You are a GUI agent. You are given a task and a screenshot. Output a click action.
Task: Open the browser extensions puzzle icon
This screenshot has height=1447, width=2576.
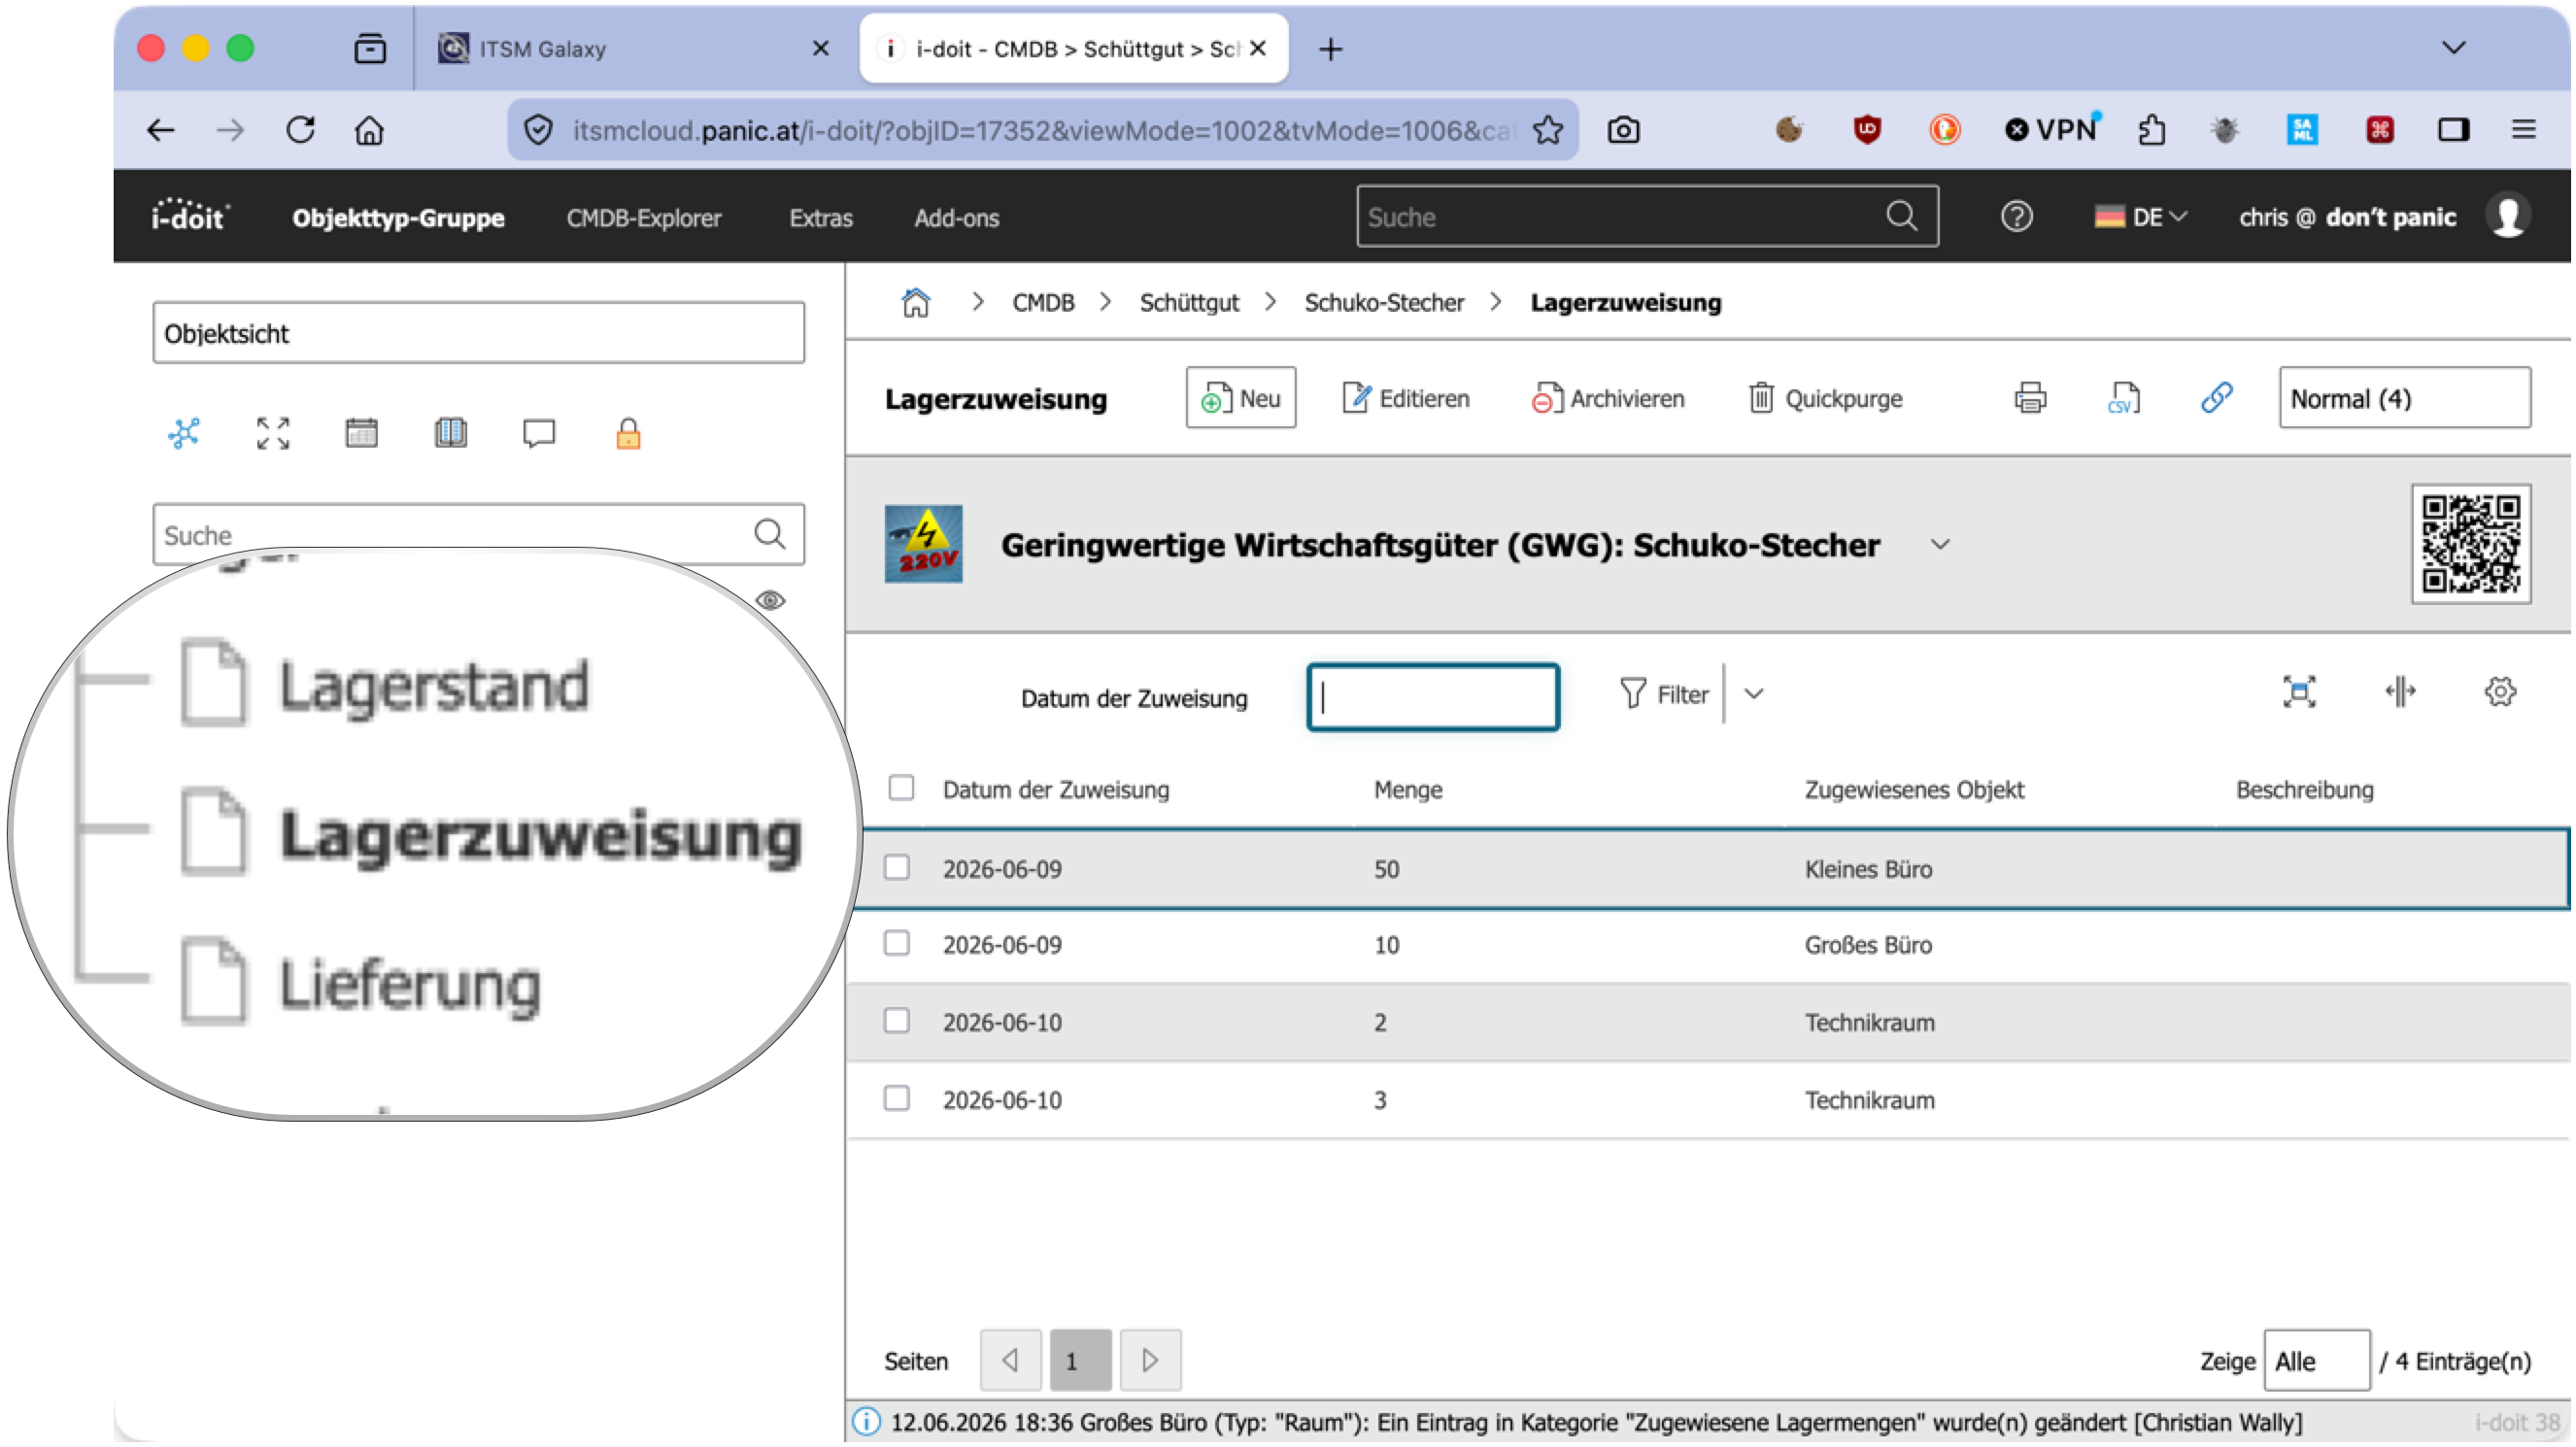pyautogui.click(x=2152, y=130)
